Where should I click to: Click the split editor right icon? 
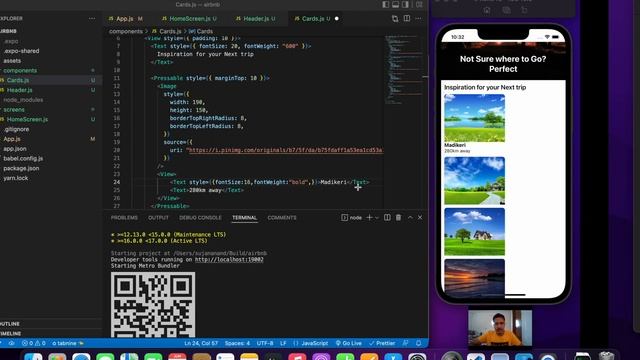tap(407, 18)
